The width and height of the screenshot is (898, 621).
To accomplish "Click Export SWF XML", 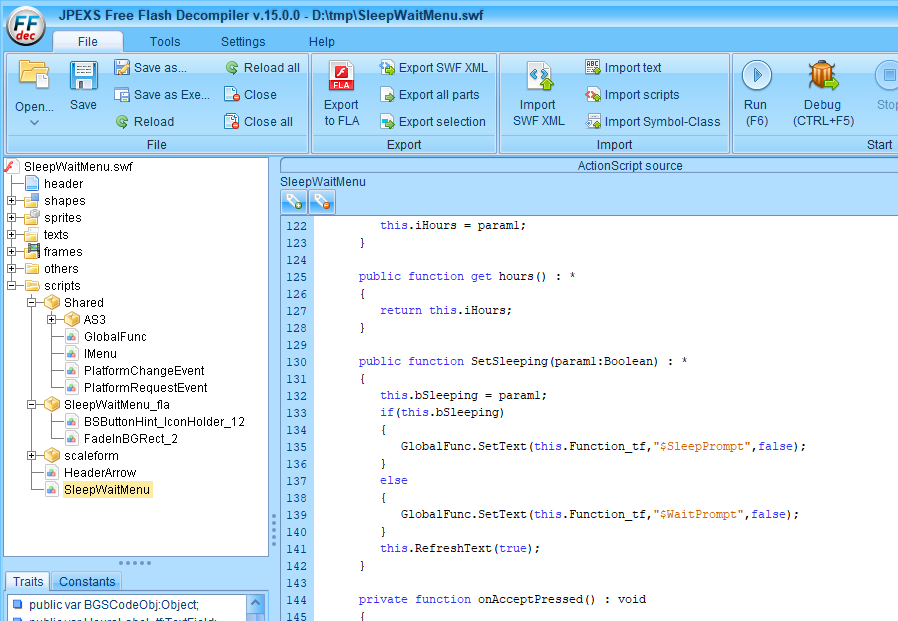I will (x=434, y=68).
